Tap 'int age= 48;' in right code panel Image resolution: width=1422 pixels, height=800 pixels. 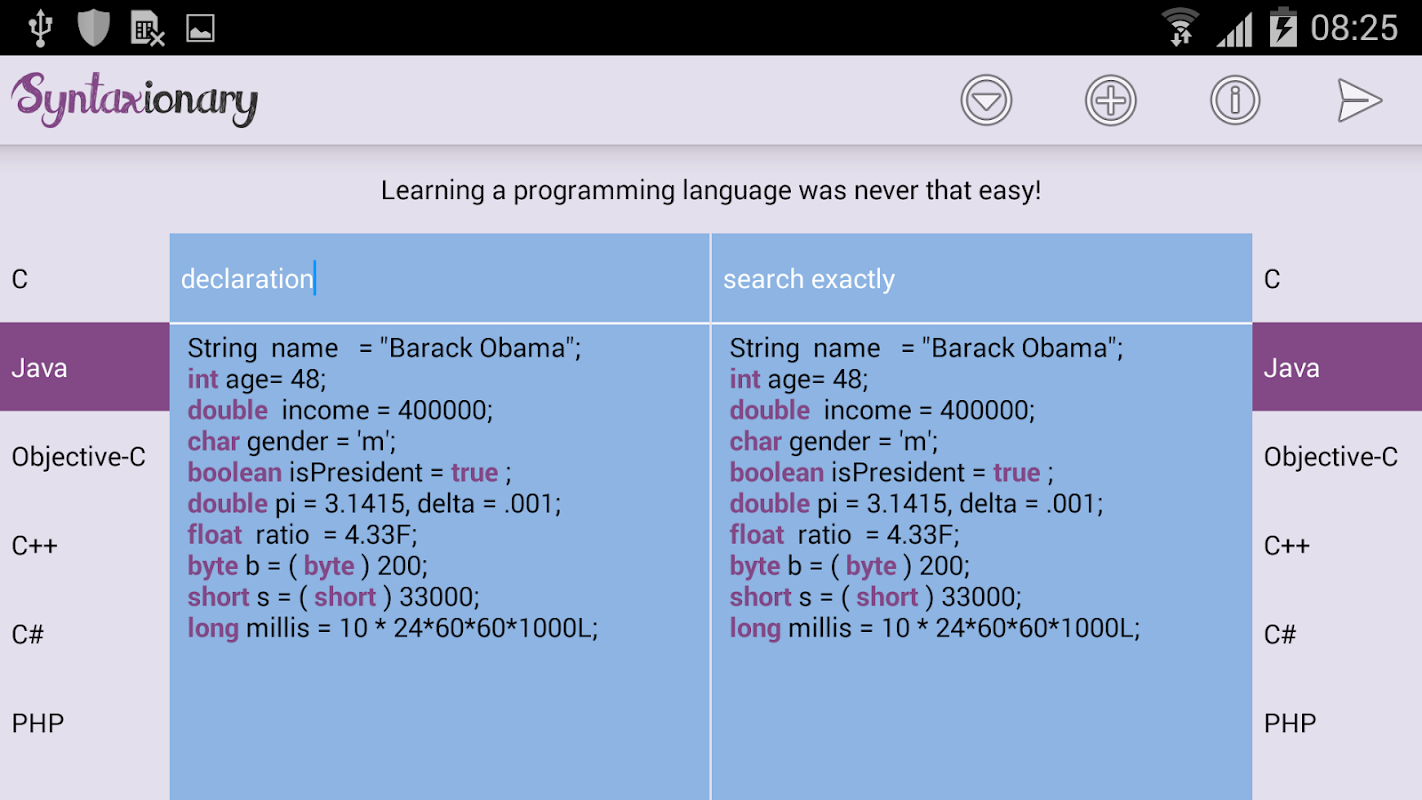(x=799, y=379)
